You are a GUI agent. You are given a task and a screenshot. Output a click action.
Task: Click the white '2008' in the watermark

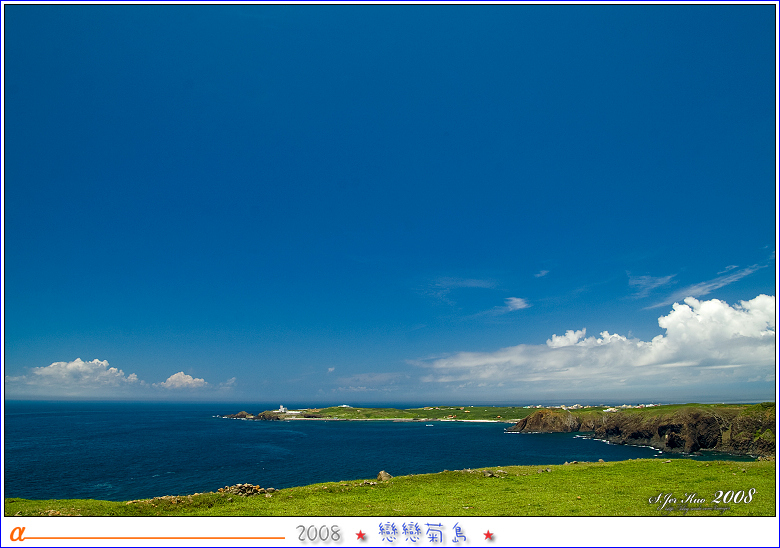[734, 496]
